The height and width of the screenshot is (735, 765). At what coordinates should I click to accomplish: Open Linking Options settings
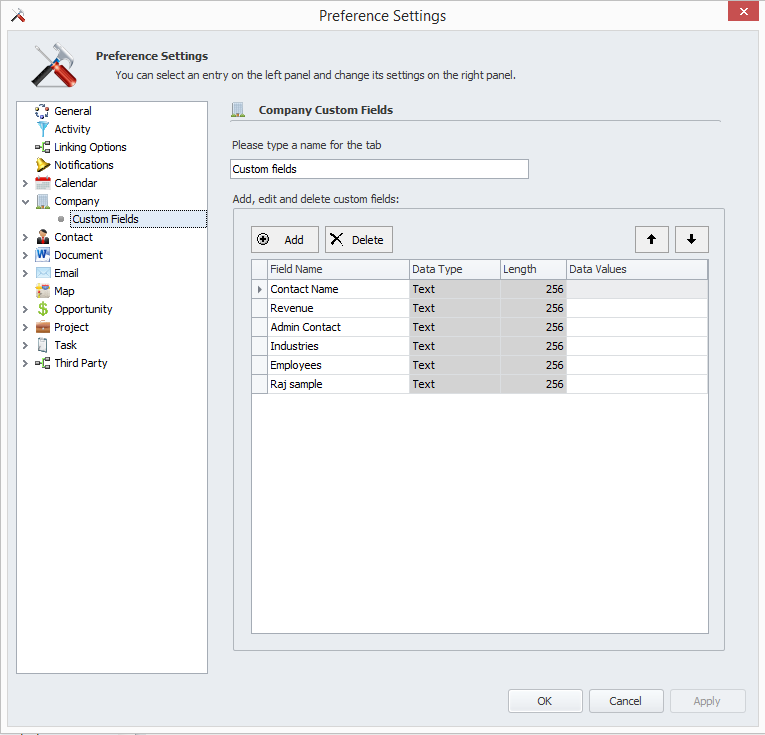click(x=90, y=147)
